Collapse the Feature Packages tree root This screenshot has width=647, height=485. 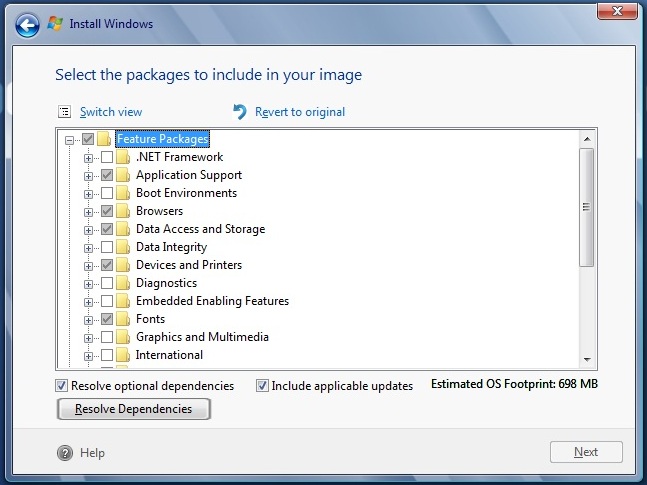pos(69,140)
